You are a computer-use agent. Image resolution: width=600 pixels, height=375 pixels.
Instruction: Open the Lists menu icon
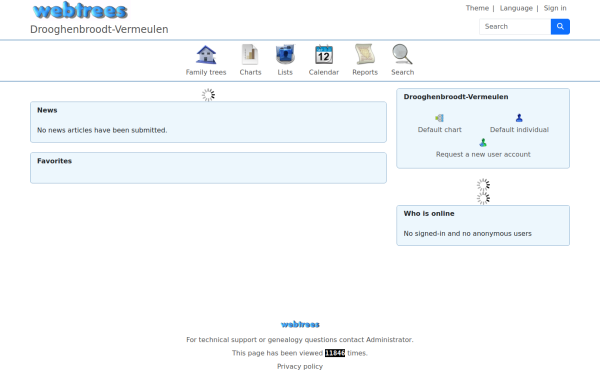click(x=285, y=54)
